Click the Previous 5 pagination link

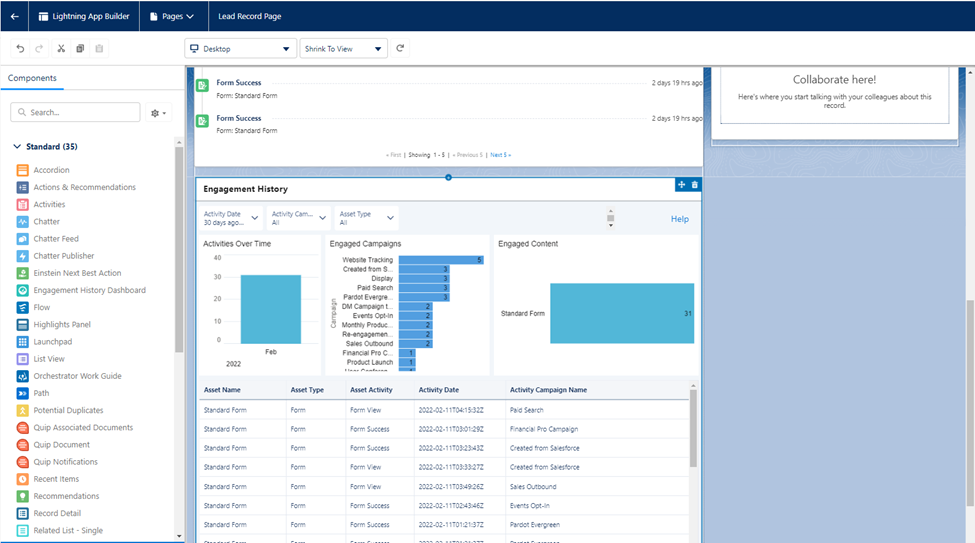pos(468,155)
